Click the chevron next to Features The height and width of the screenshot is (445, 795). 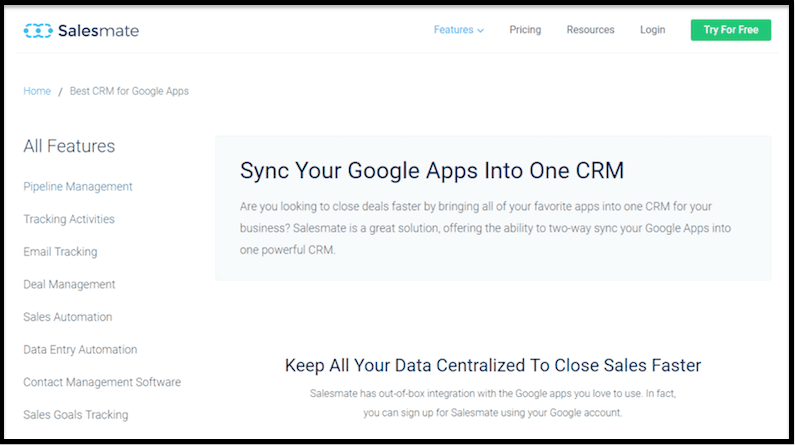pos(480,31)
